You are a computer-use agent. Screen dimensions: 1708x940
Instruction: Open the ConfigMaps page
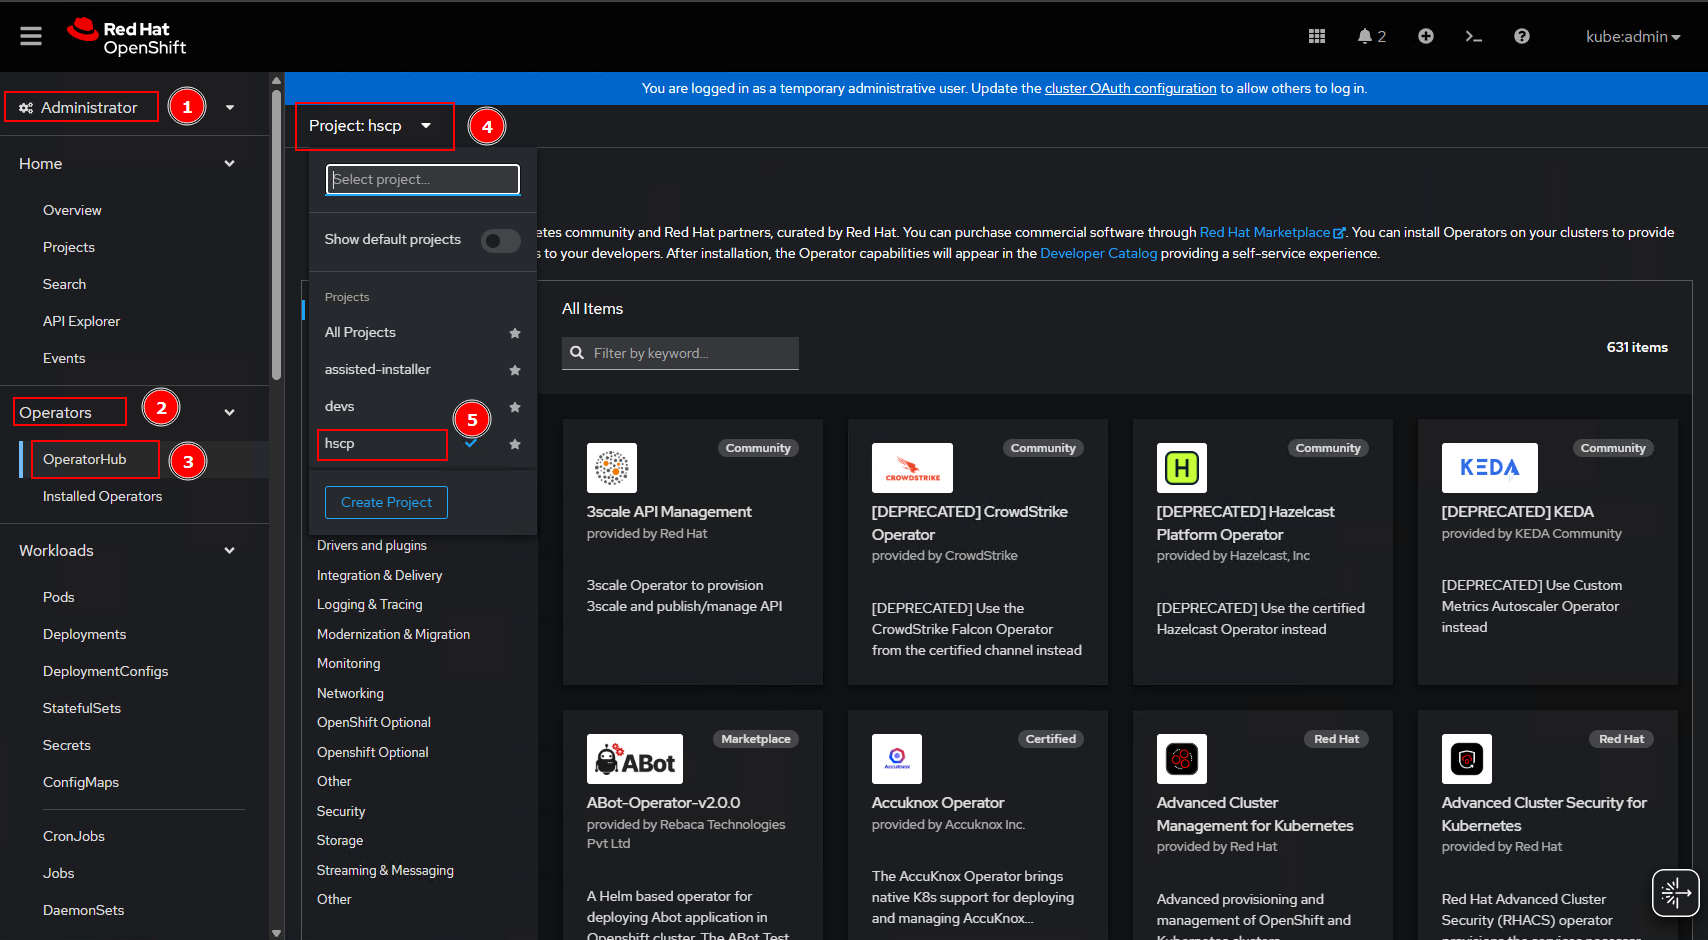pos(80,783)
